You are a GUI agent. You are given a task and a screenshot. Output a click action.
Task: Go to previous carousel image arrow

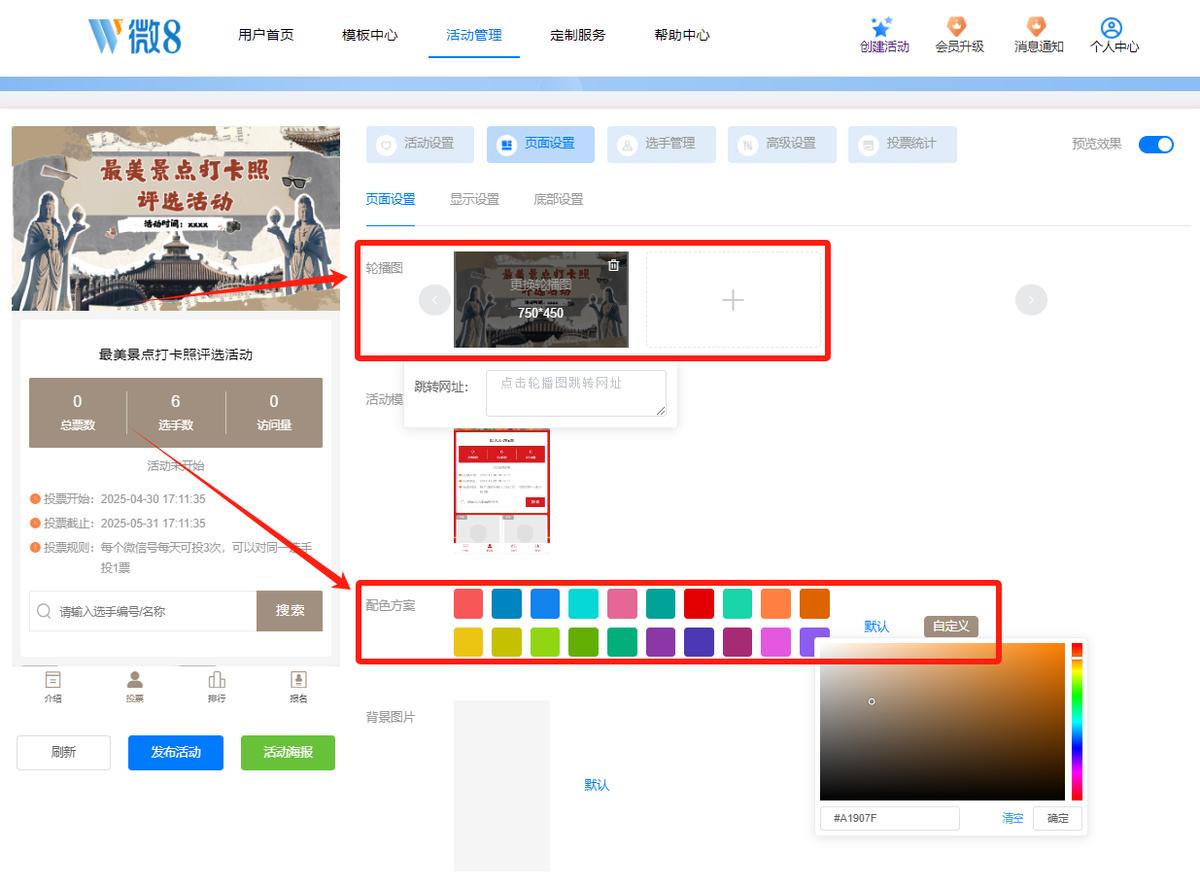(x=435, y=299)
